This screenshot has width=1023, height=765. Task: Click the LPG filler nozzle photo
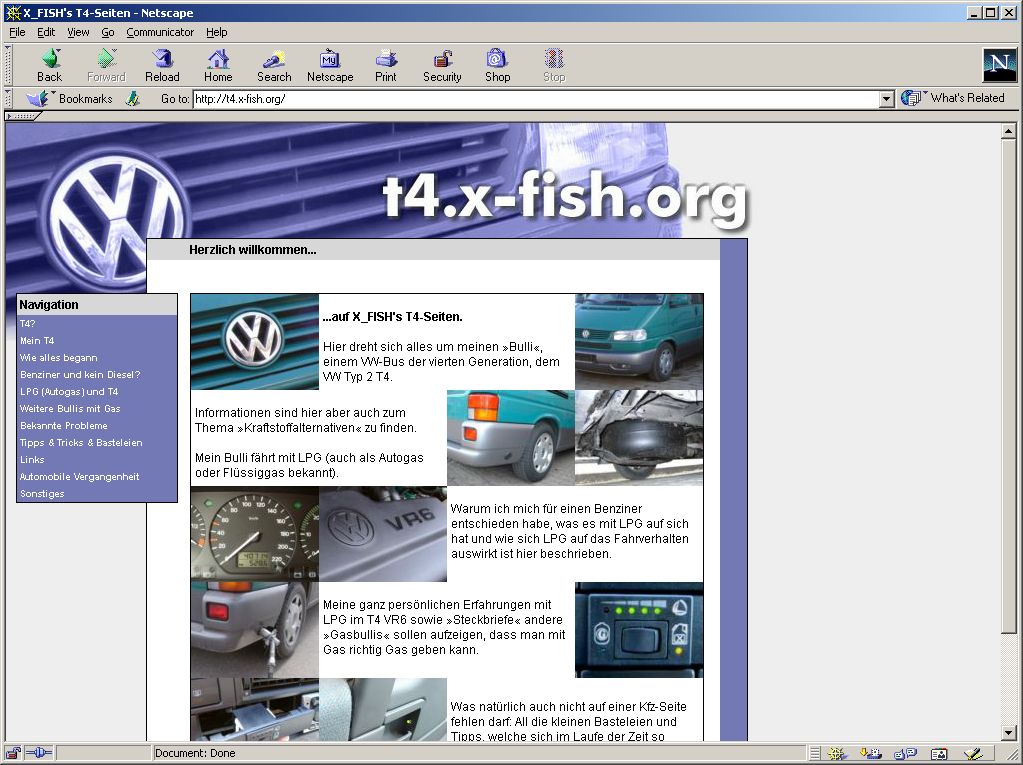coord(255,630)
